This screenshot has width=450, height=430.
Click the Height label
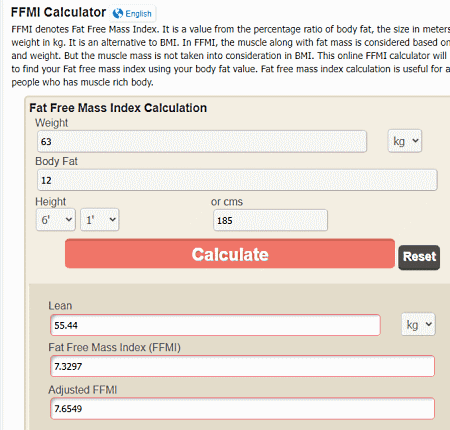click(x=51, y=202)
